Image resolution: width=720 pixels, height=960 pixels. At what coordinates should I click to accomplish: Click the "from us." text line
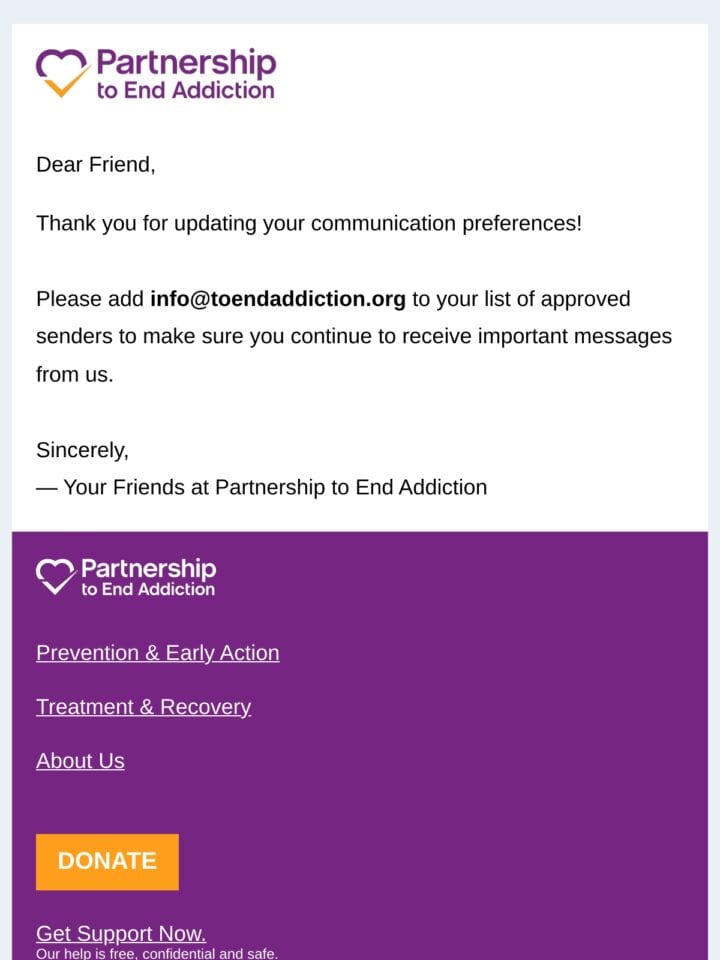[75, 374]
